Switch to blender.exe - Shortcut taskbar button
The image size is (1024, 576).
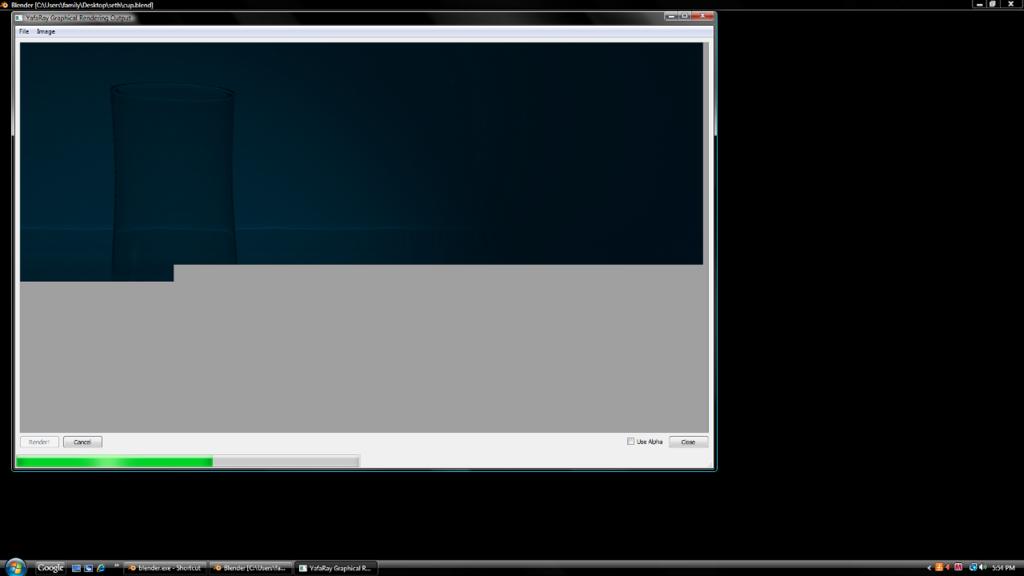pyautogui.click(x=165, y=568)
